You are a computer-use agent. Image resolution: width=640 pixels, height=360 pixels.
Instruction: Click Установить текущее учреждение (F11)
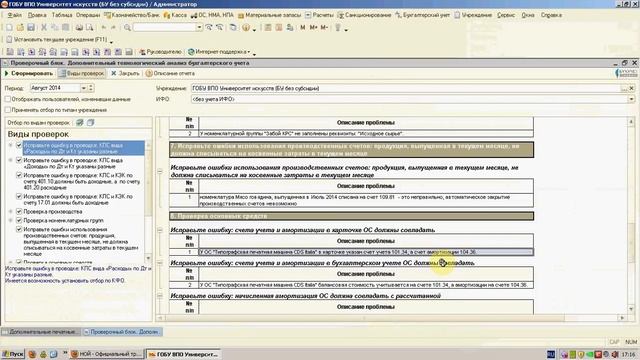(57, 40)
